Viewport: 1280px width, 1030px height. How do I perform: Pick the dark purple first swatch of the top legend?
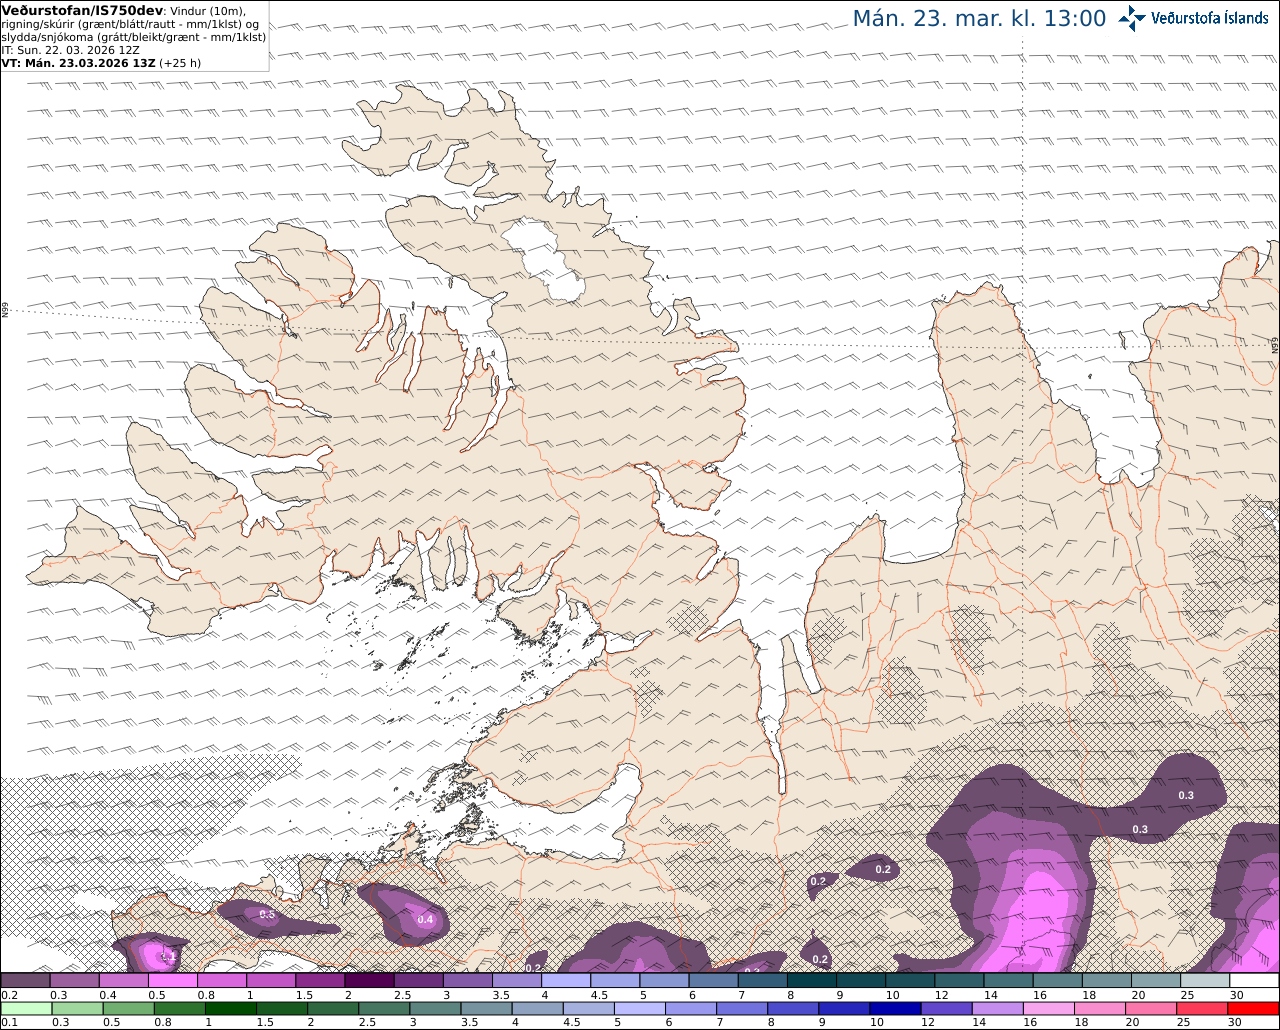(25, 981)
